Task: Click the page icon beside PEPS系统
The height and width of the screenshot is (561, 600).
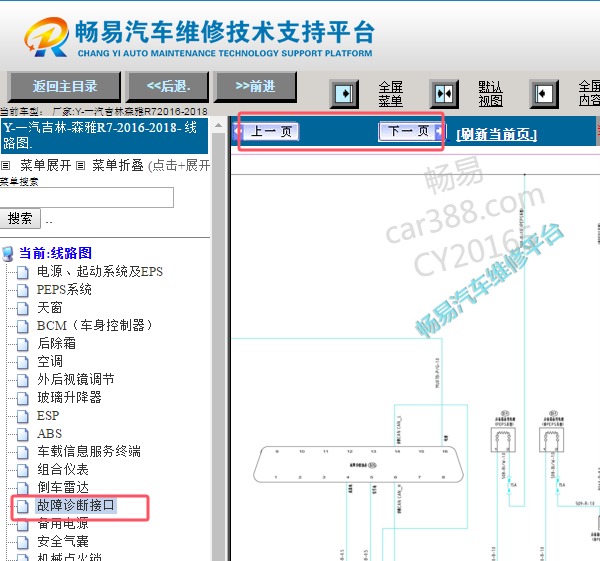Action: click(23, 290)
